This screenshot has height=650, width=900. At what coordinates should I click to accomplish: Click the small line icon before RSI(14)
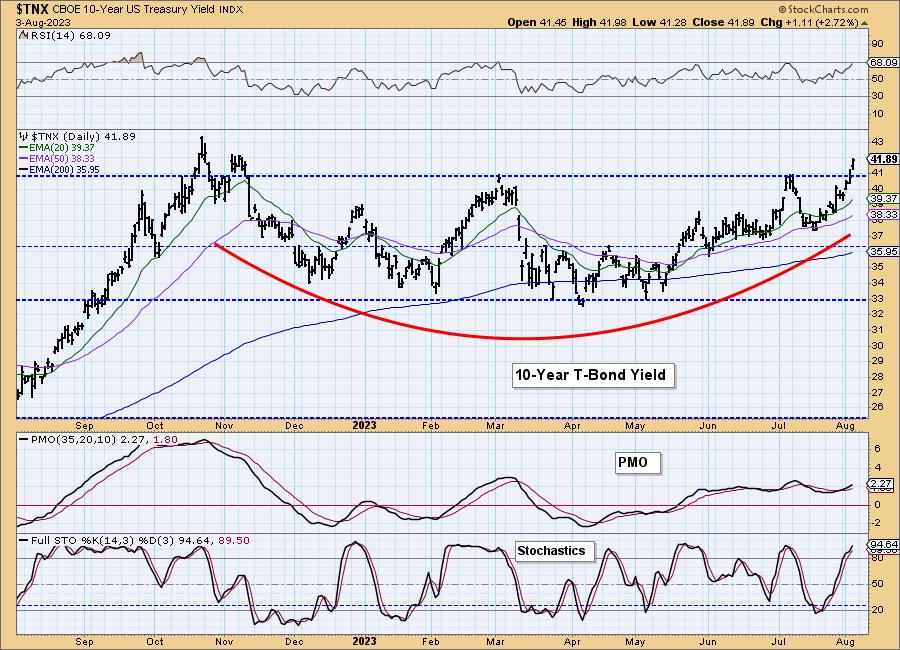[x=22, y=35]
